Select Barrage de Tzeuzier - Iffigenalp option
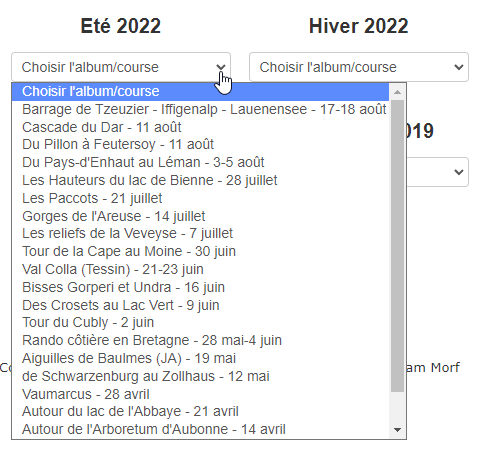Screen dimensions: 485x468 (200, 109)
